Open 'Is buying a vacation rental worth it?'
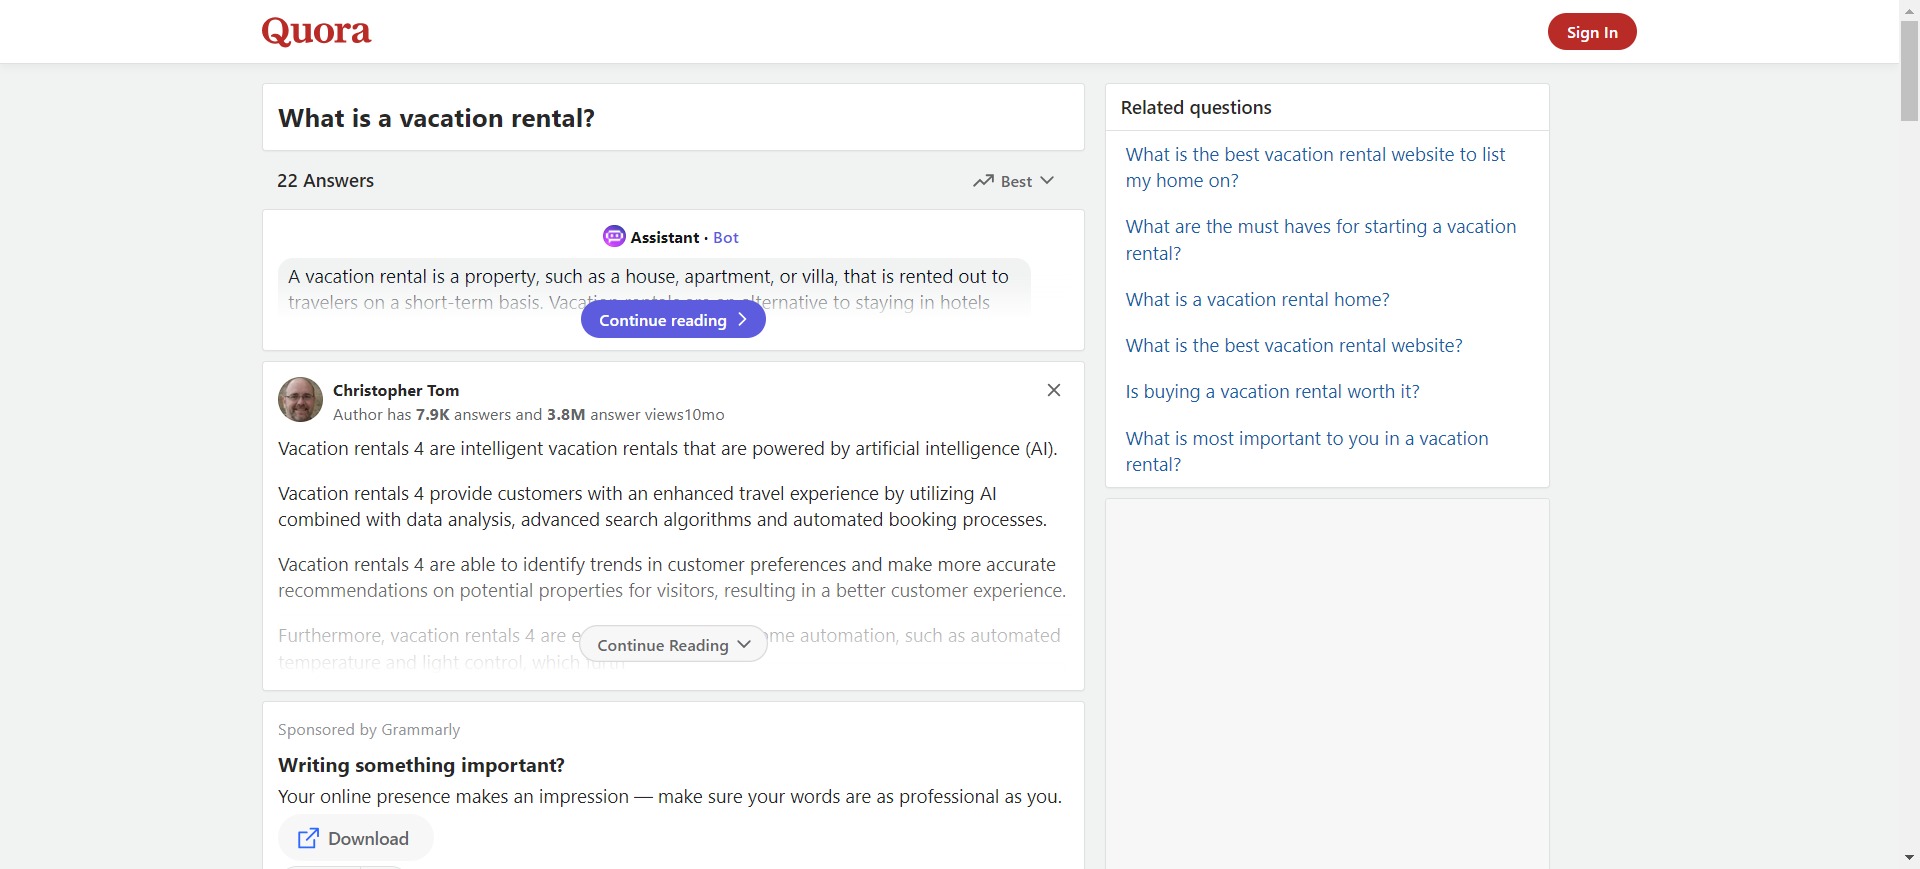The image size is (1920, 869). click(1272, 392)
